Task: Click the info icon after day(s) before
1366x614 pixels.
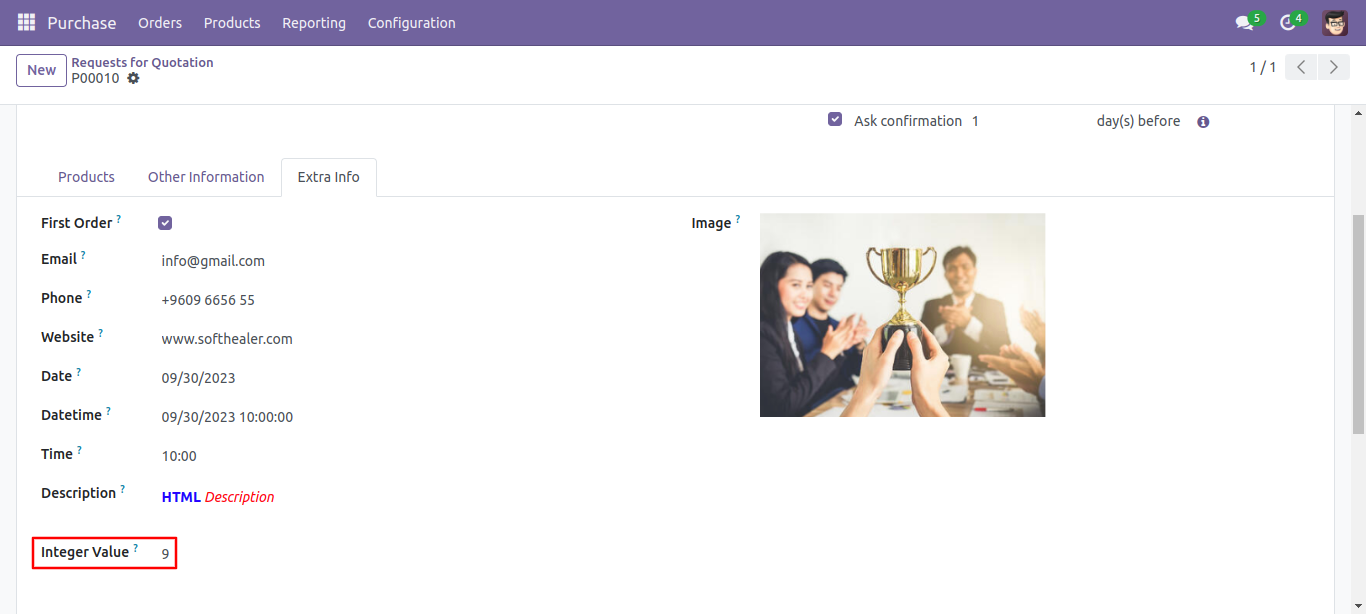Action: [1203, 122]
